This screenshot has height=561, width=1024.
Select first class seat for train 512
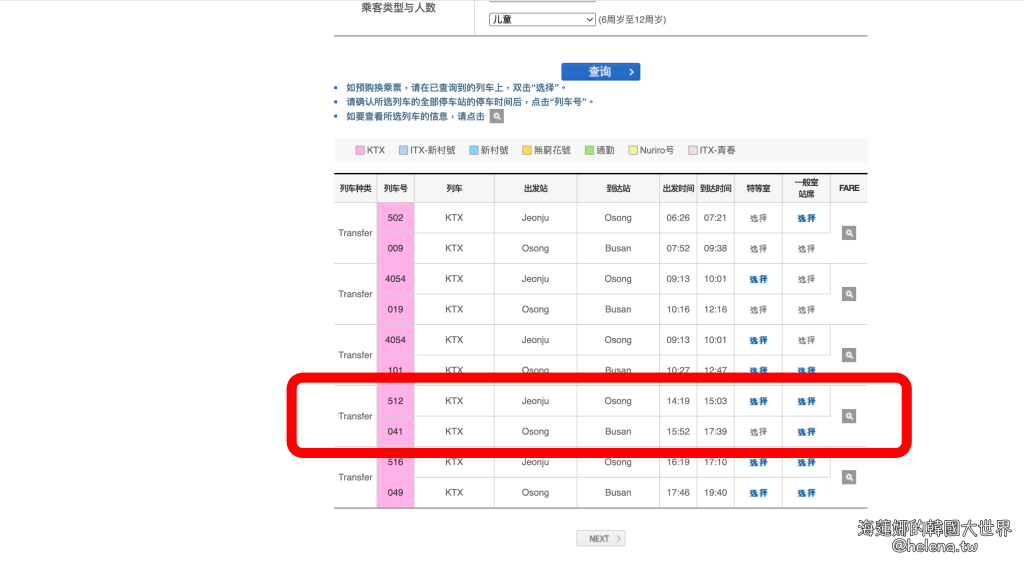(x=758, y=401)
